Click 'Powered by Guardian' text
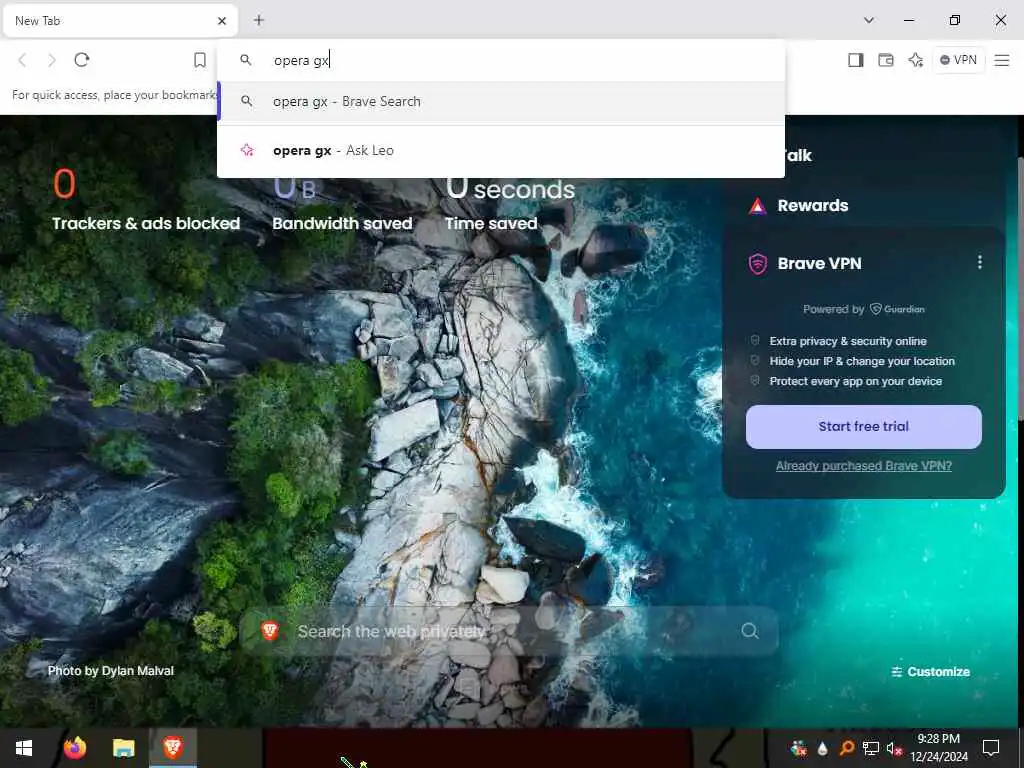 pyautogui.click(x=863, y=309)
